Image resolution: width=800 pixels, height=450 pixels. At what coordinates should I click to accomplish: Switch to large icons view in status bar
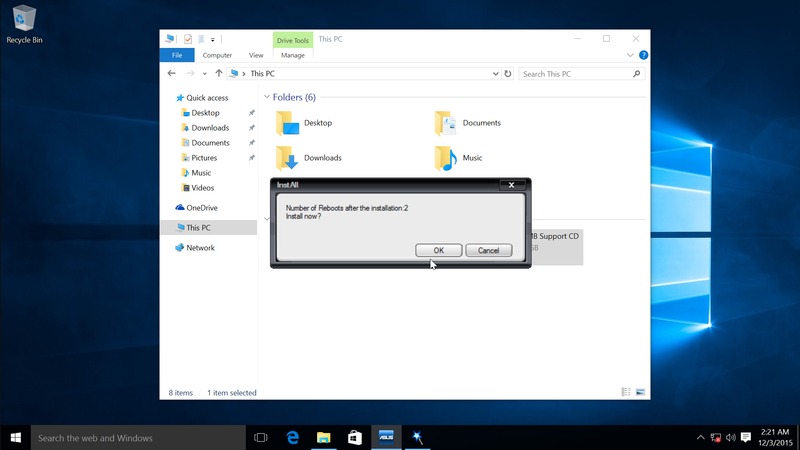[642, 393]
